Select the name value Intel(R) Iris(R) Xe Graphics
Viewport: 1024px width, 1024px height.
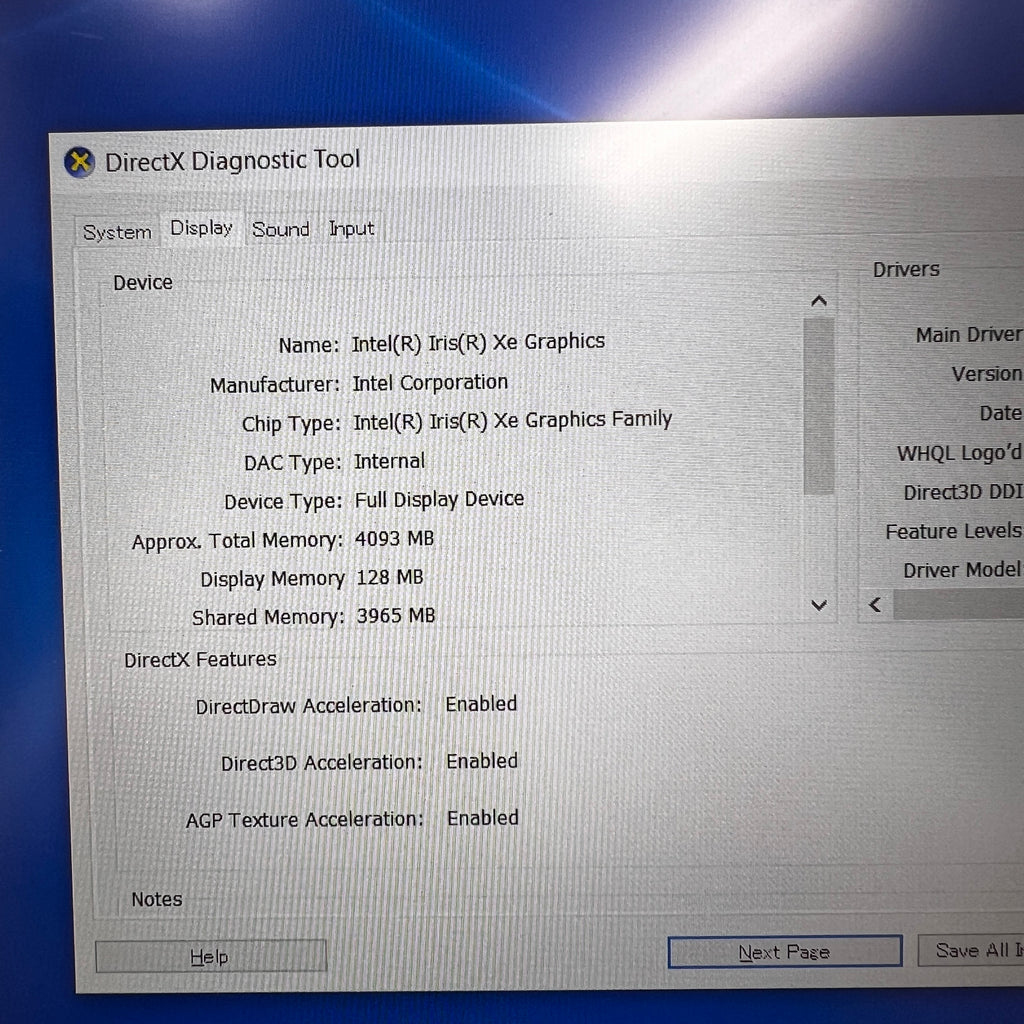478,342
